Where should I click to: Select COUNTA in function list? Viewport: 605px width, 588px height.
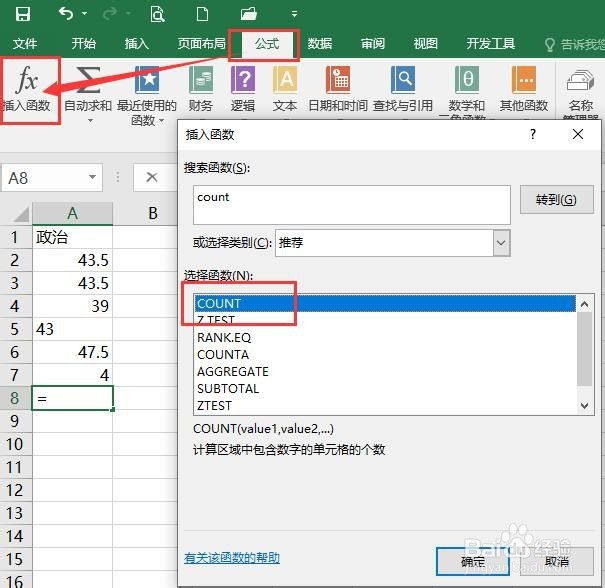(385, 355)
